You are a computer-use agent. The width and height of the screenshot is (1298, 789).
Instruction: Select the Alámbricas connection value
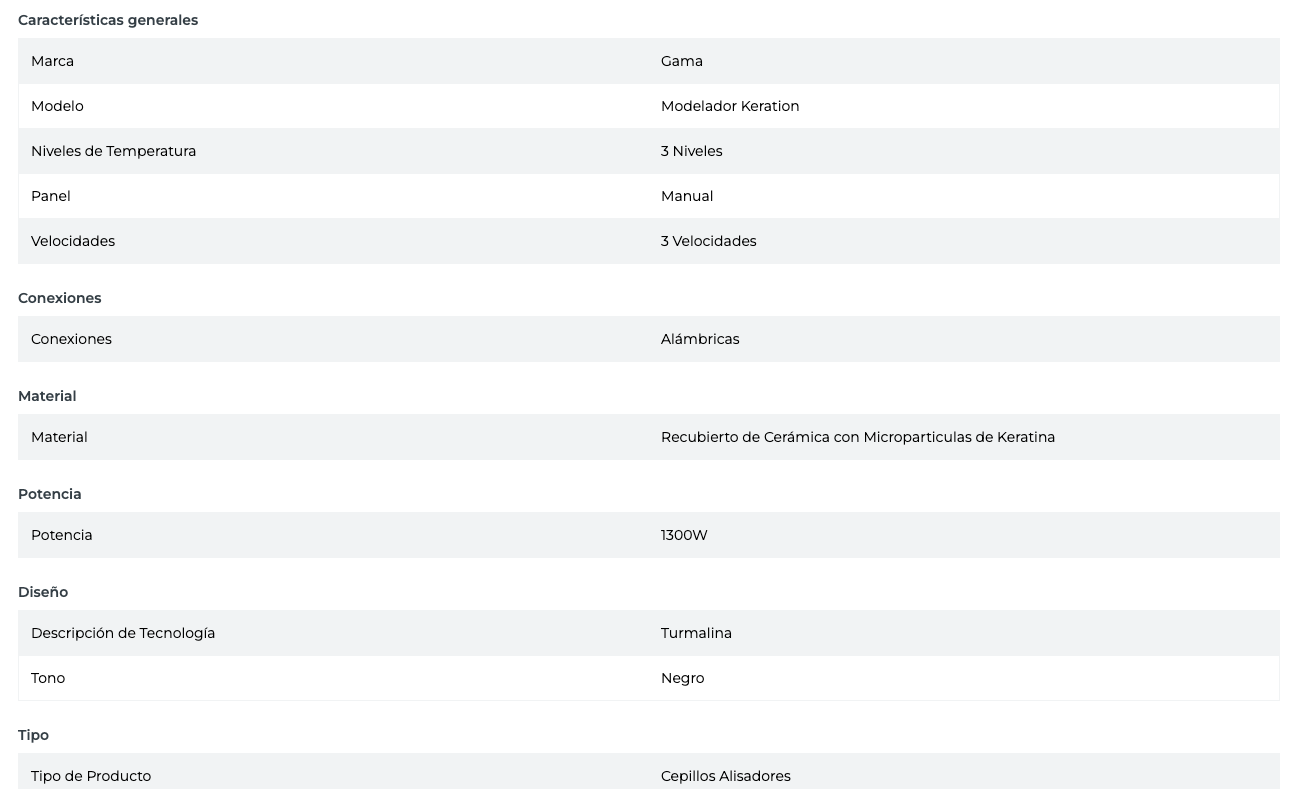click(x=700, y=339)
